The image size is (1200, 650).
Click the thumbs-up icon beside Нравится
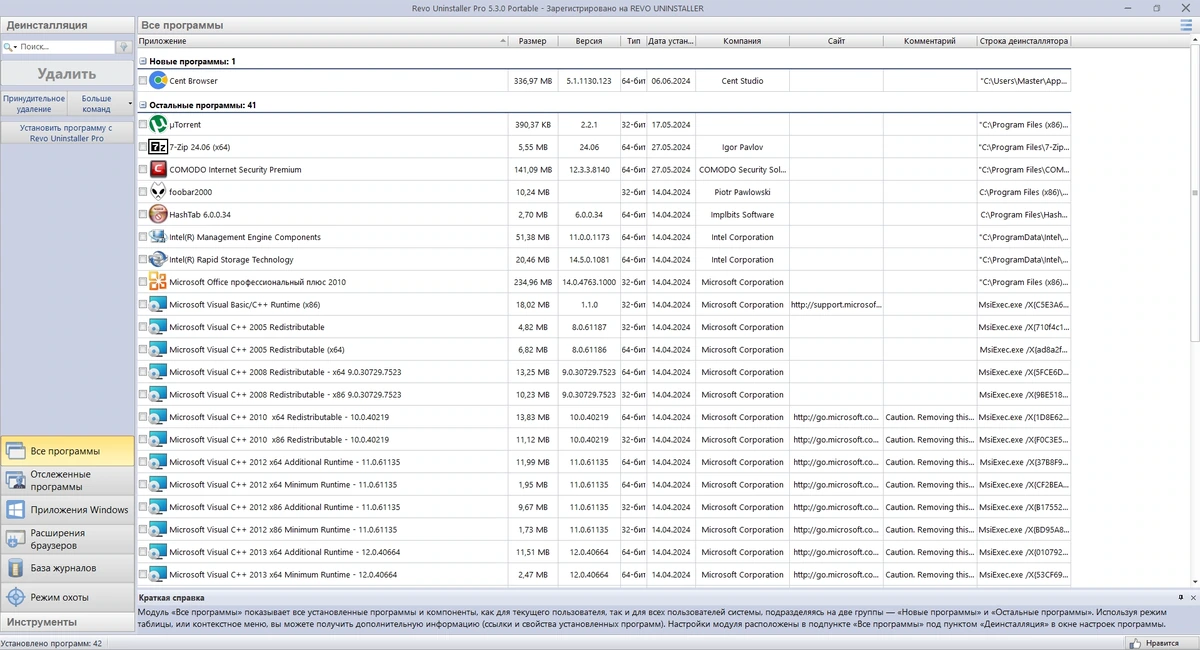tap(1136, 644)
